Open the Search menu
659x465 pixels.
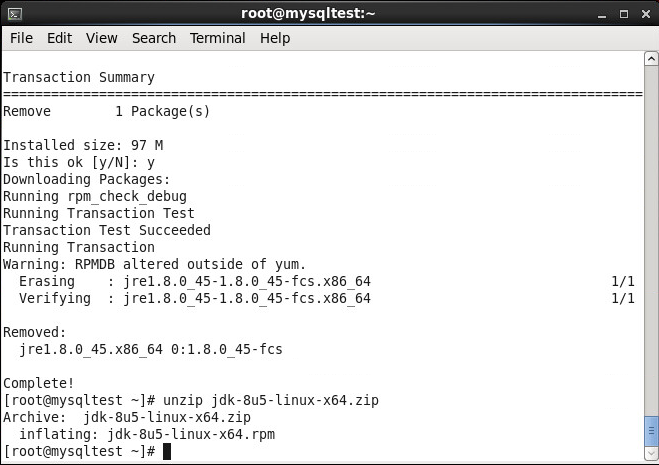[154, 38]
